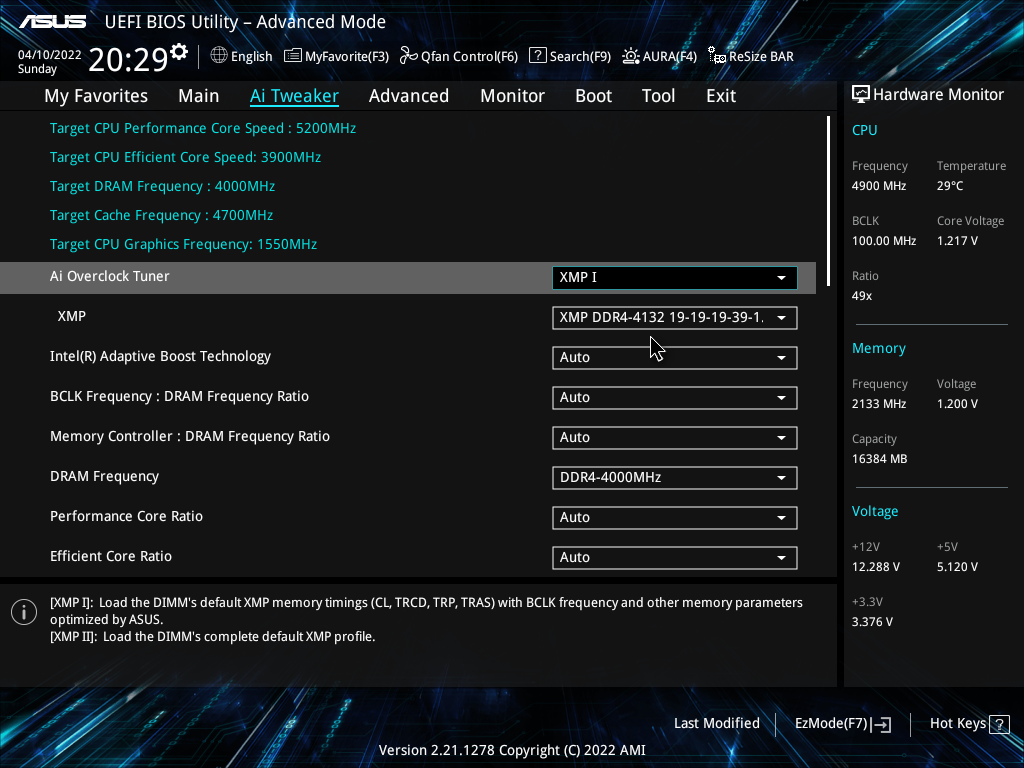Click the 20:29 clock display
Image resolution: width=1024 pixels, height=768 pixels.
click(129, 59)
